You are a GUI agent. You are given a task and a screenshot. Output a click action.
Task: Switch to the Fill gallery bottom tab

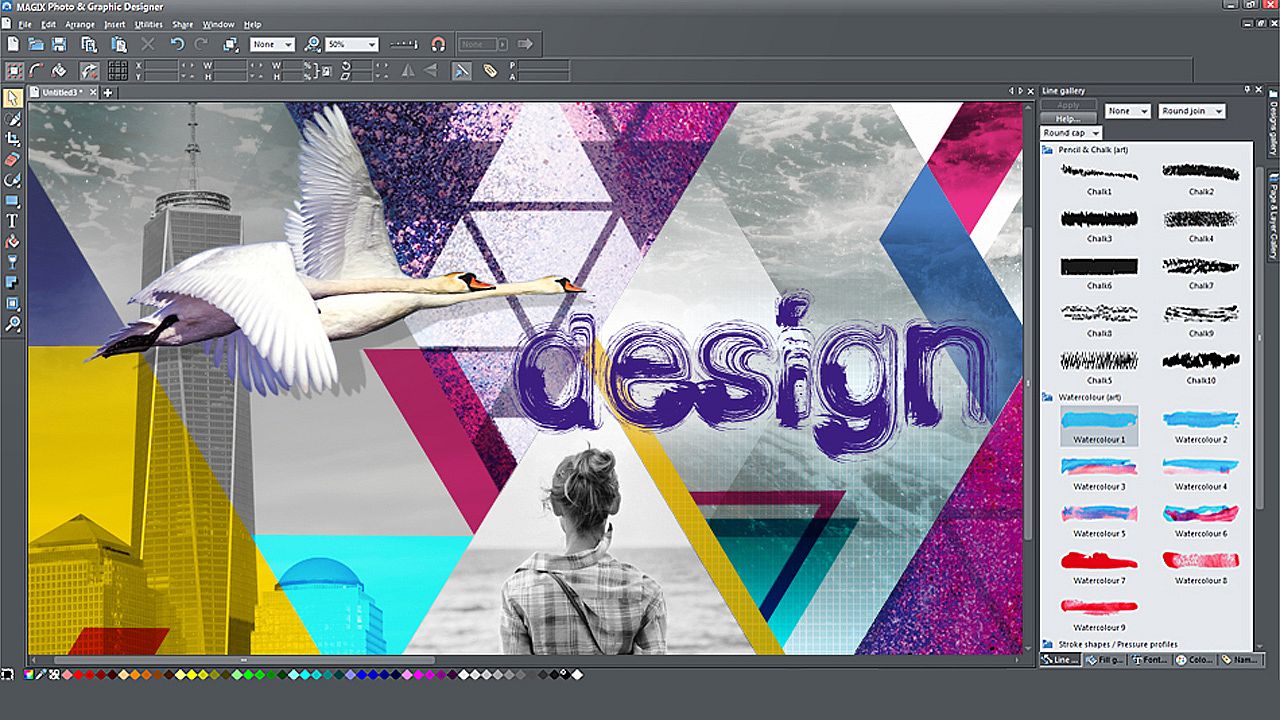coord(1107,660)
